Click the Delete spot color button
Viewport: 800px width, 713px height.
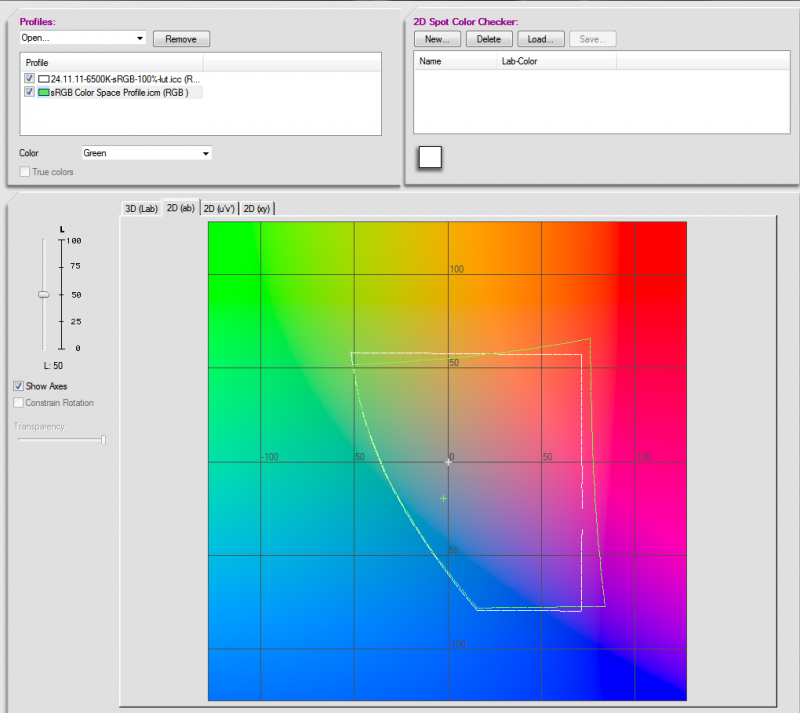coord(489,39)
